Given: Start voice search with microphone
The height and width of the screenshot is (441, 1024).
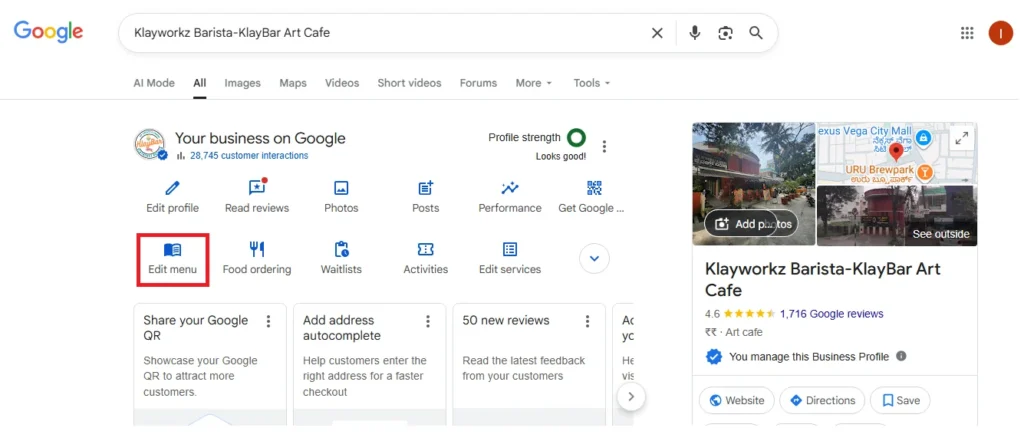Looking at the screenshot, I should [695, 33].
